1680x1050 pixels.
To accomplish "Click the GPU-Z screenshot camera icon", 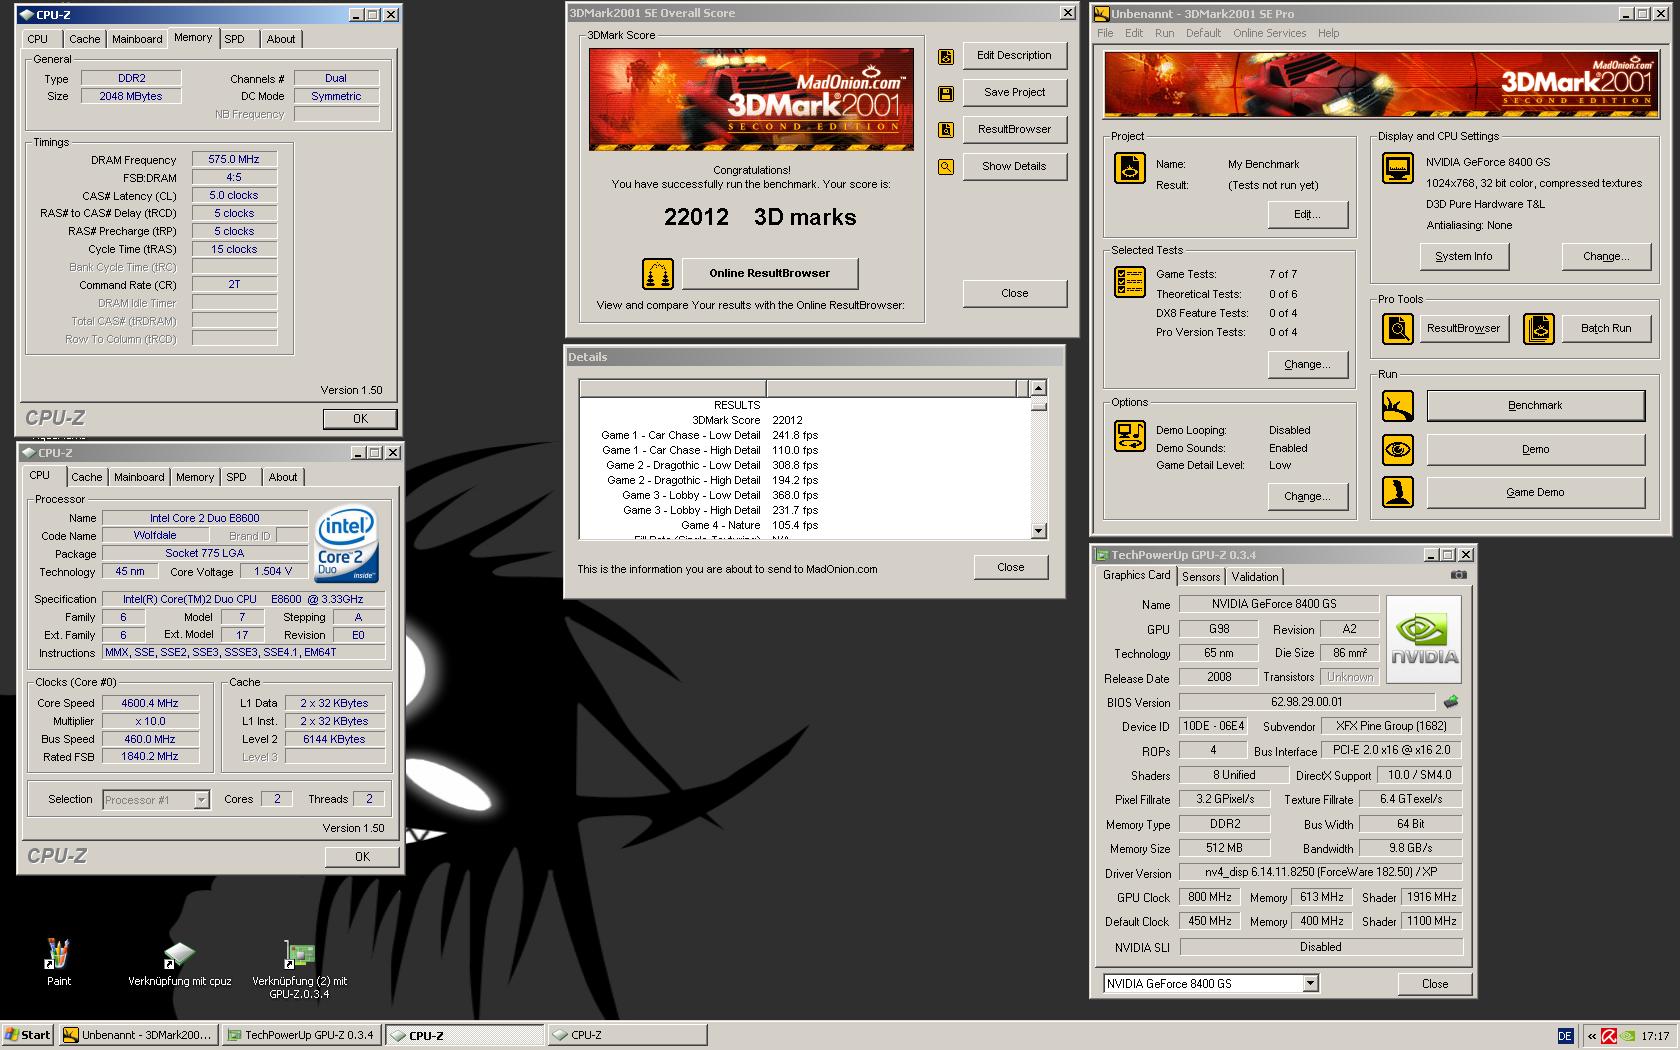I will point(1459,575).
